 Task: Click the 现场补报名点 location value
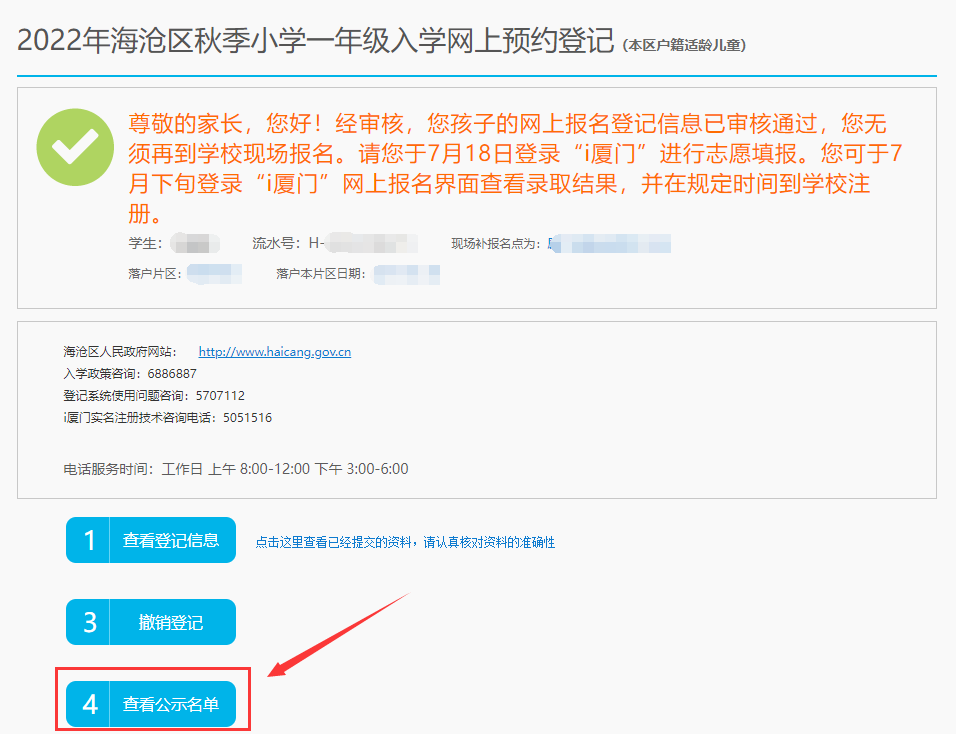pos(612,243)
